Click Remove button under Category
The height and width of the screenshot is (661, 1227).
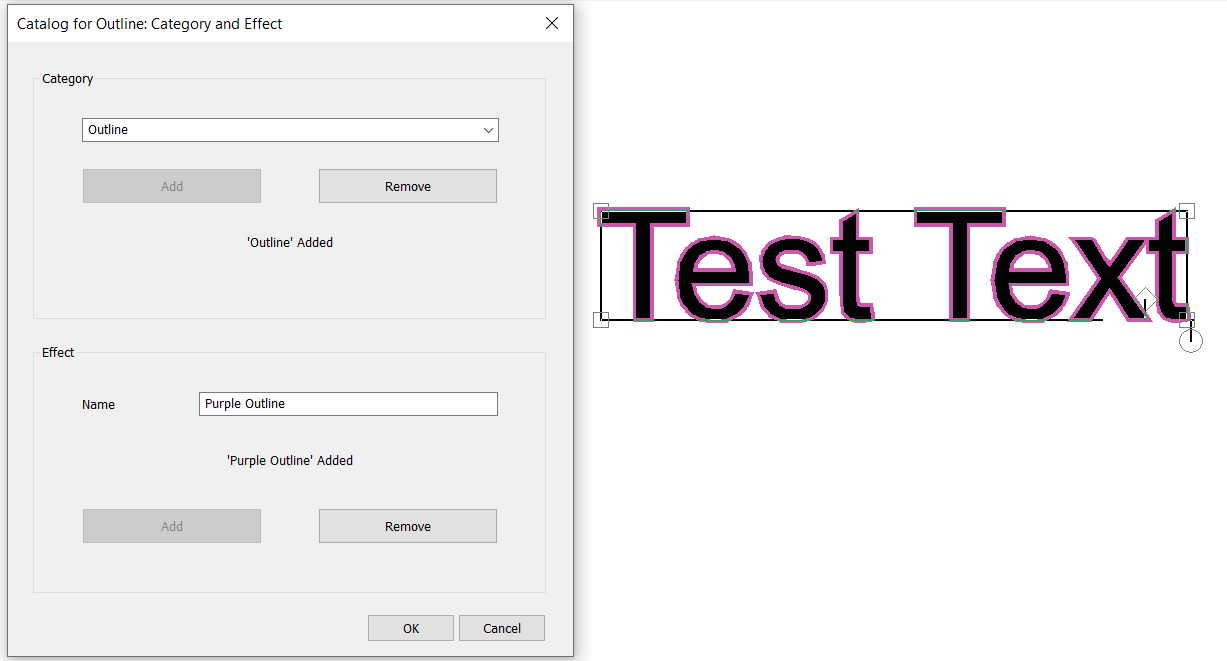408,186
